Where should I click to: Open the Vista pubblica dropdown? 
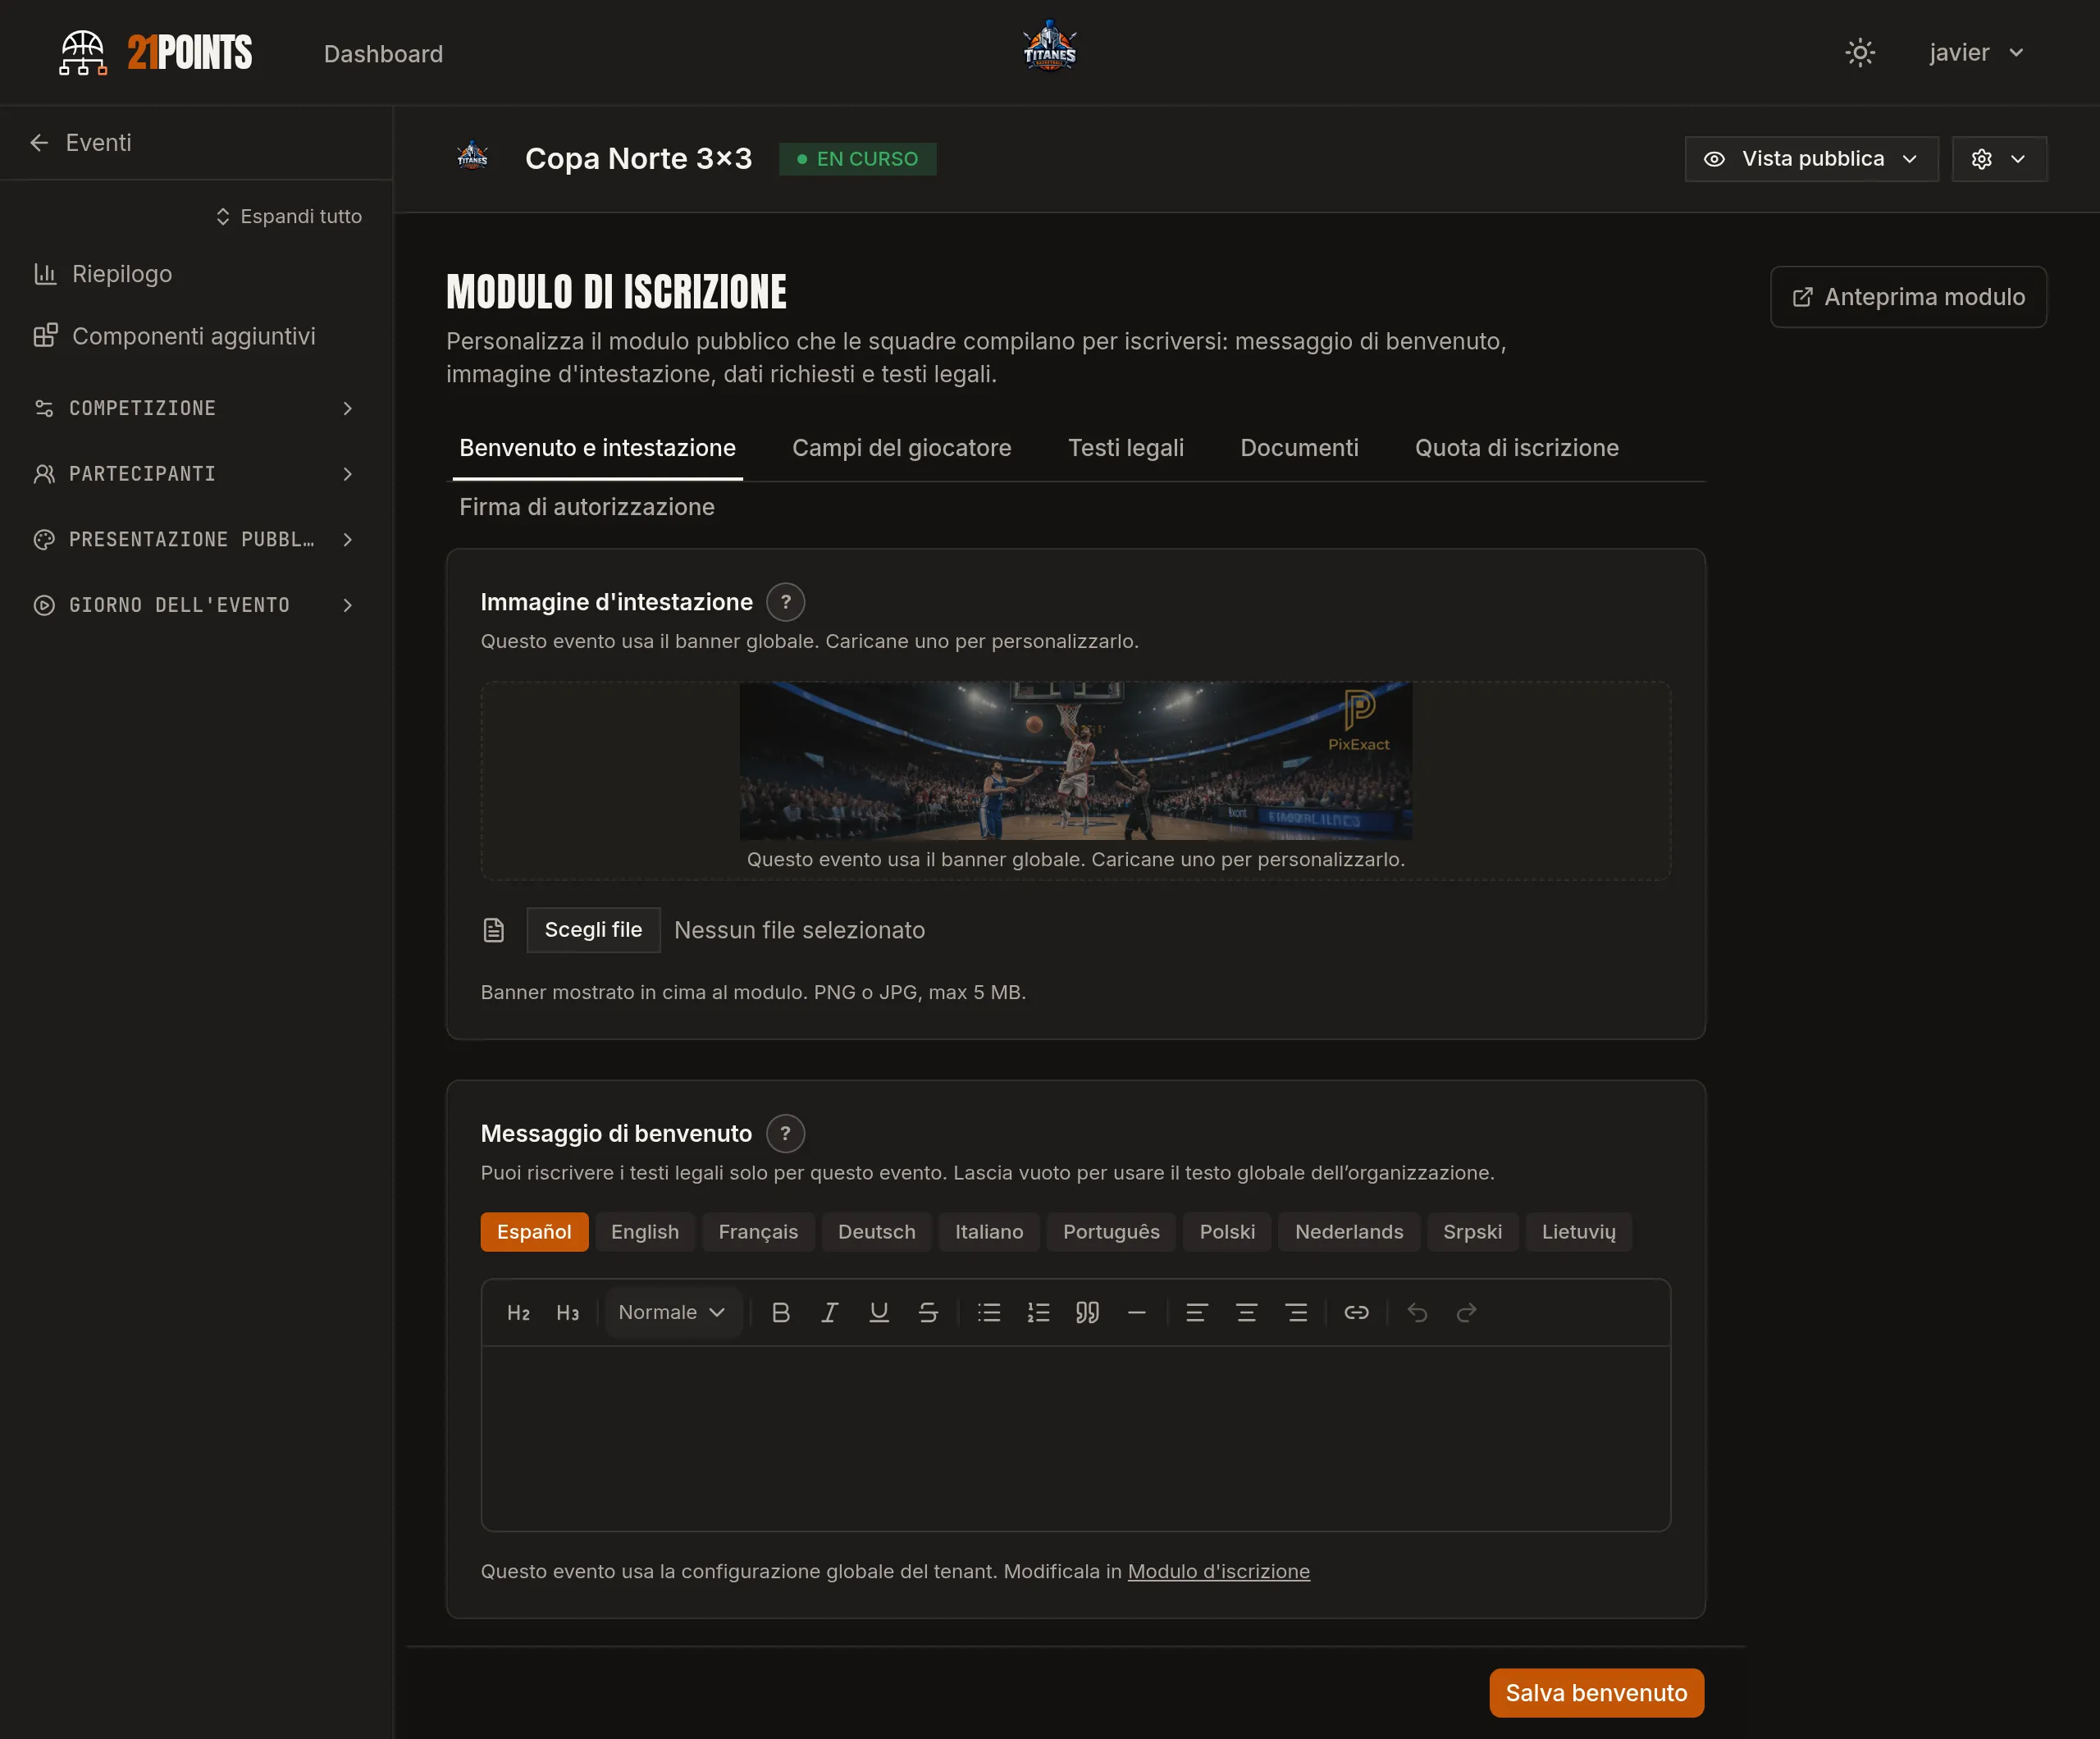click(1811, 159)
